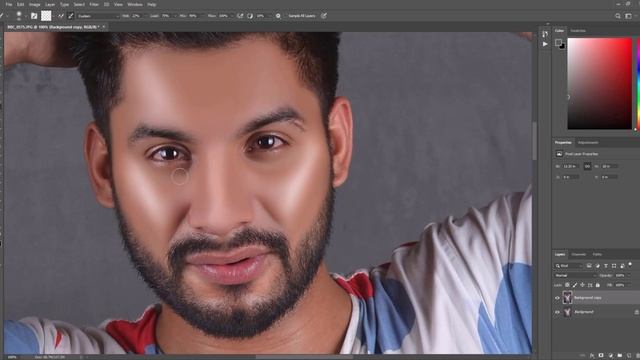640x360 pixels.
Task: Toggle layer filtering on or off
Action: (630, 264)
